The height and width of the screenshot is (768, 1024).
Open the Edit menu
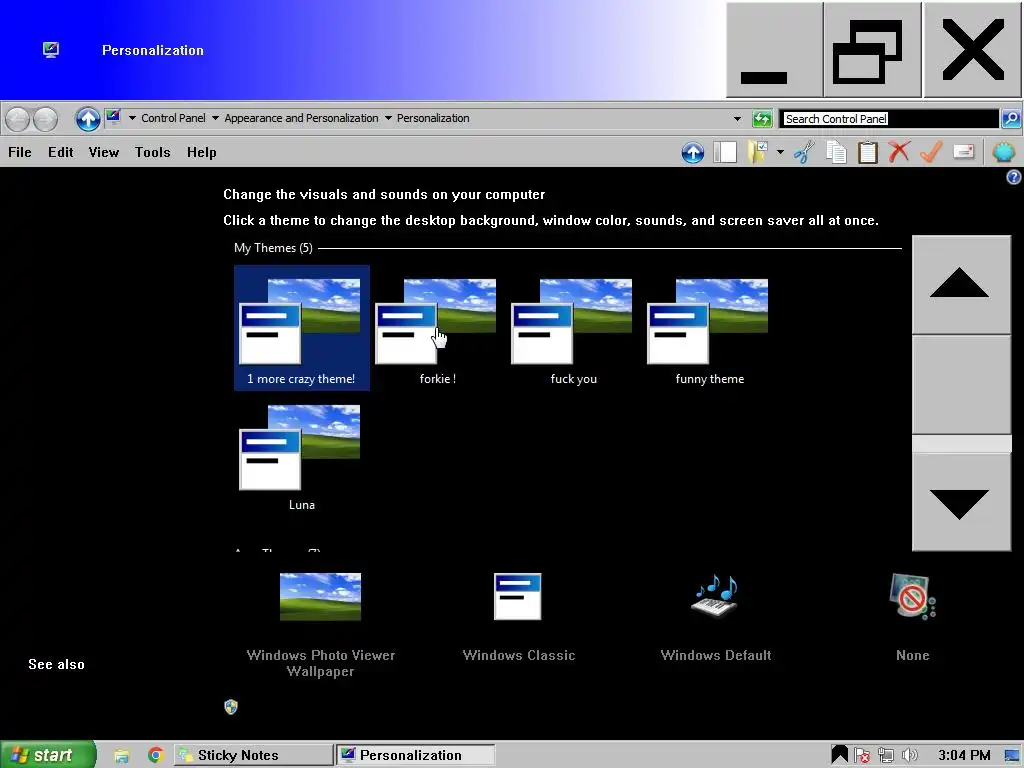coord(60,152)
